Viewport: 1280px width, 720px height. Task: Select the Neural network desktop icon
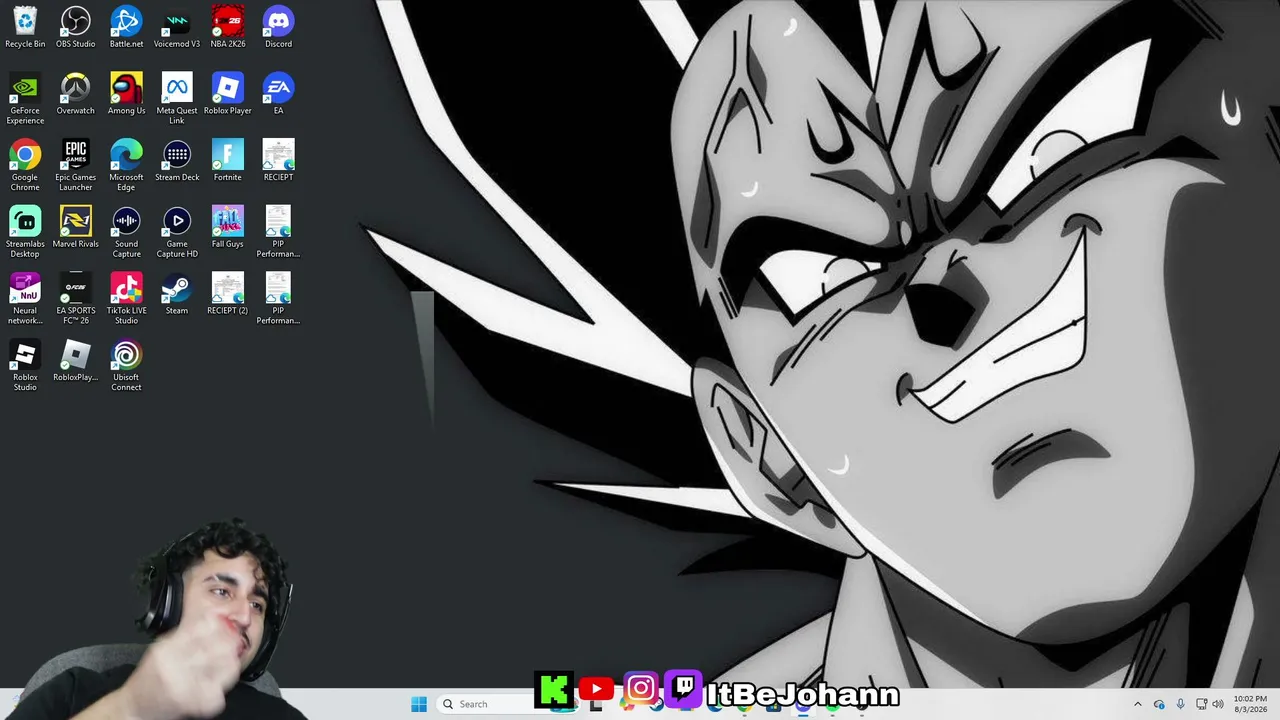point(25,298)
